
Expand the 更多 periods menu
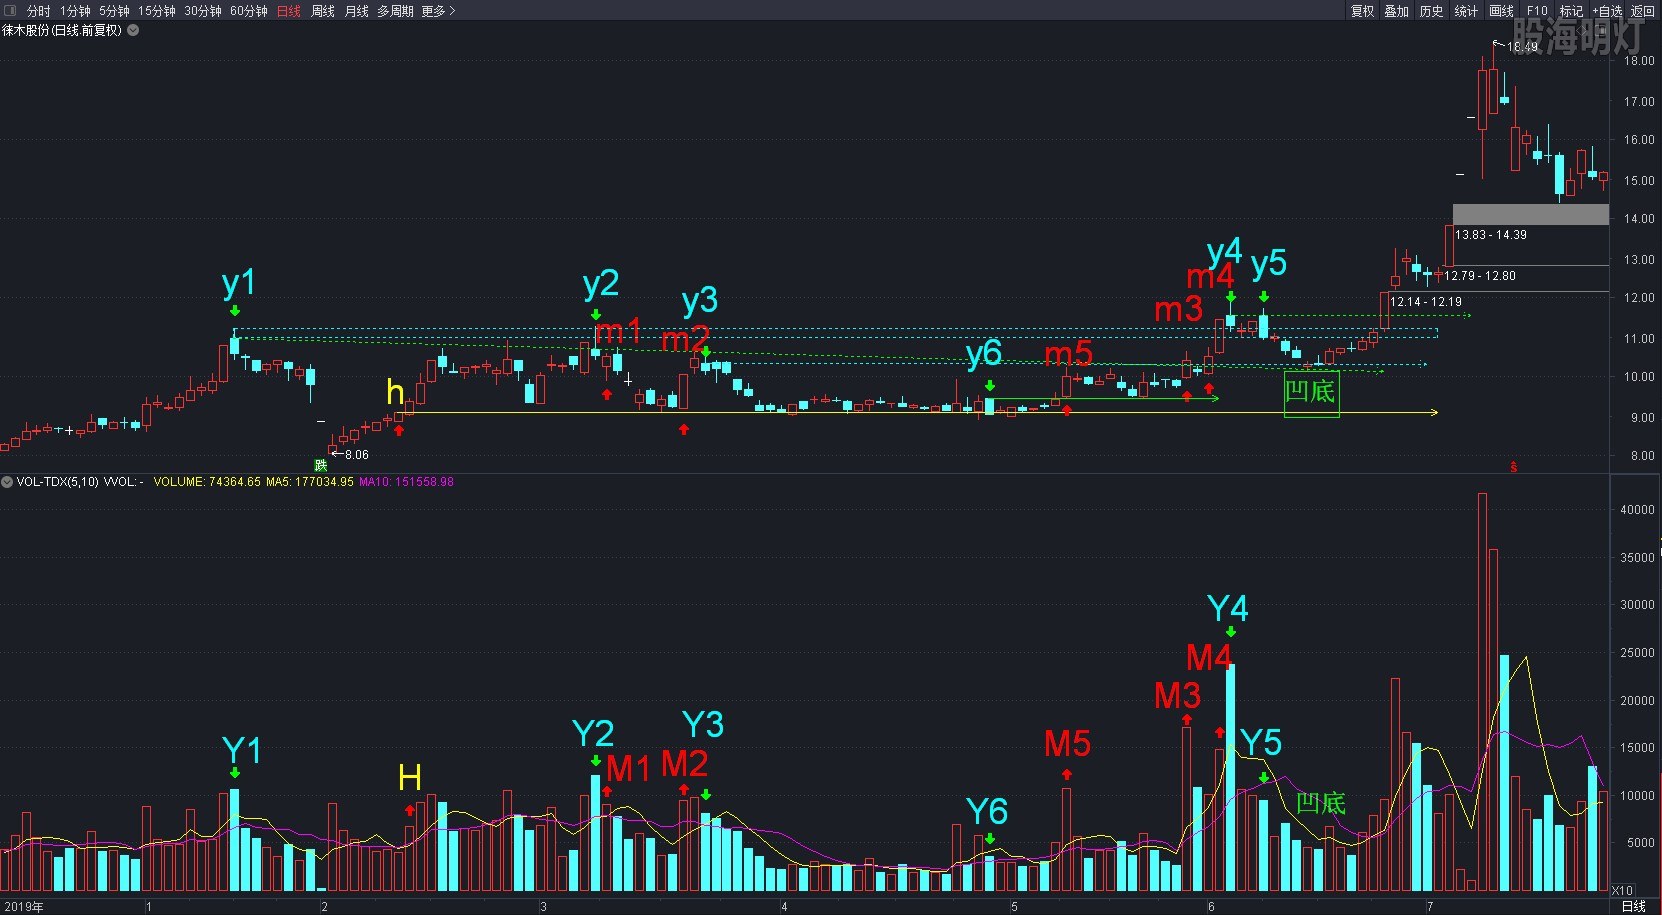coord(438,11)
